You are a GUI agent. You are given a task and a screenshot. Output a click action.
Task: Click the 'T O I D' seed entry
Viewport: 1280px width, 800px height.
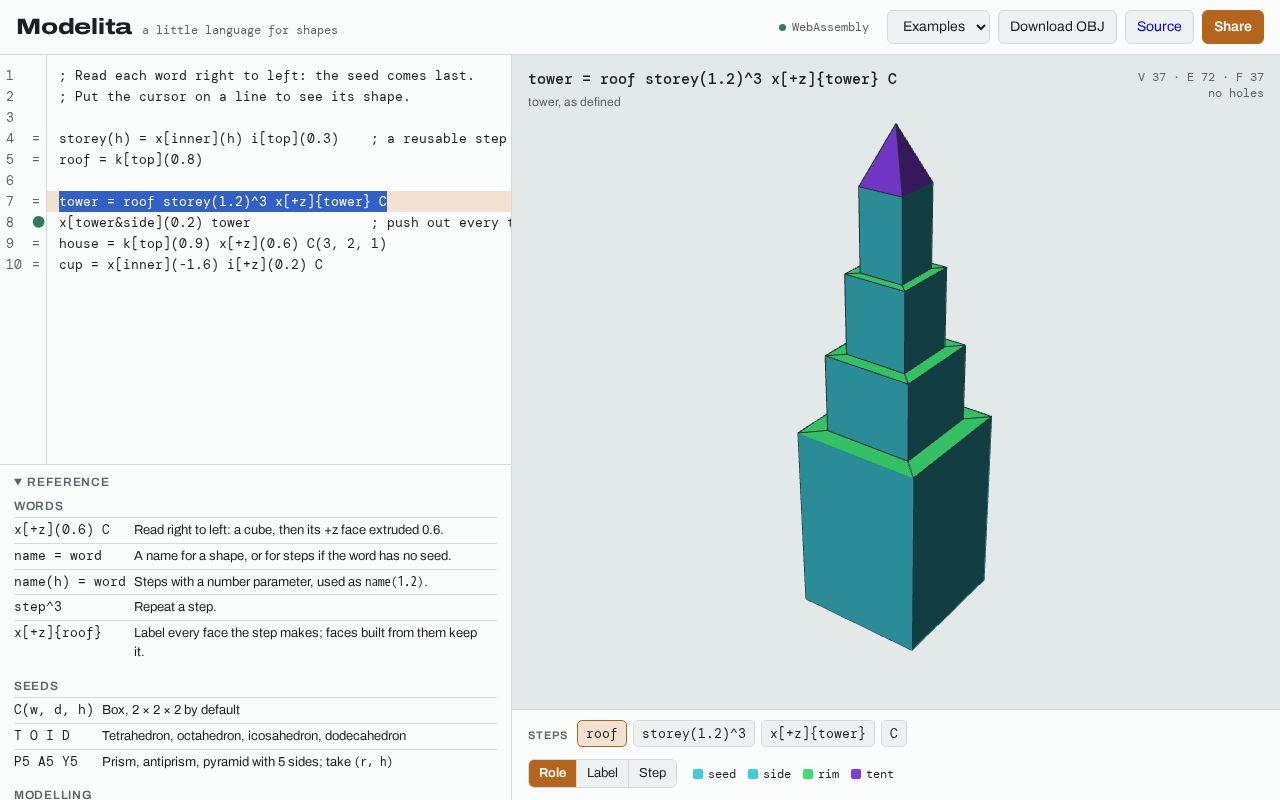click(255, 736)
